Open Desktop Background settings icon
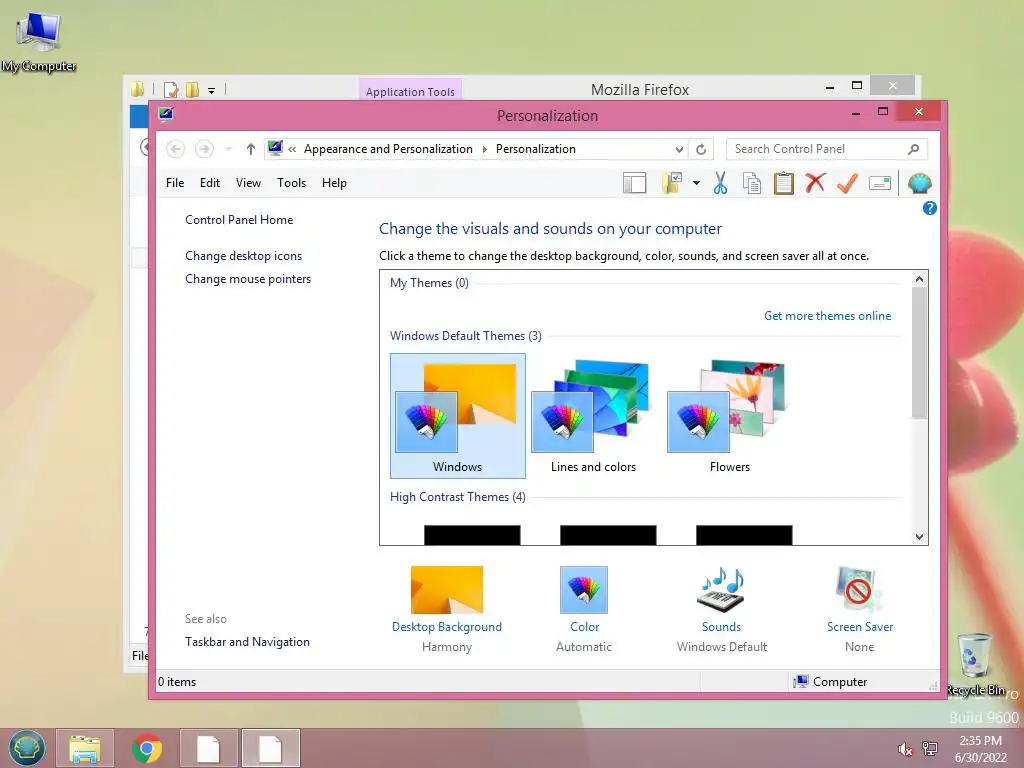 pyautogui.click(x=447, y=590)
